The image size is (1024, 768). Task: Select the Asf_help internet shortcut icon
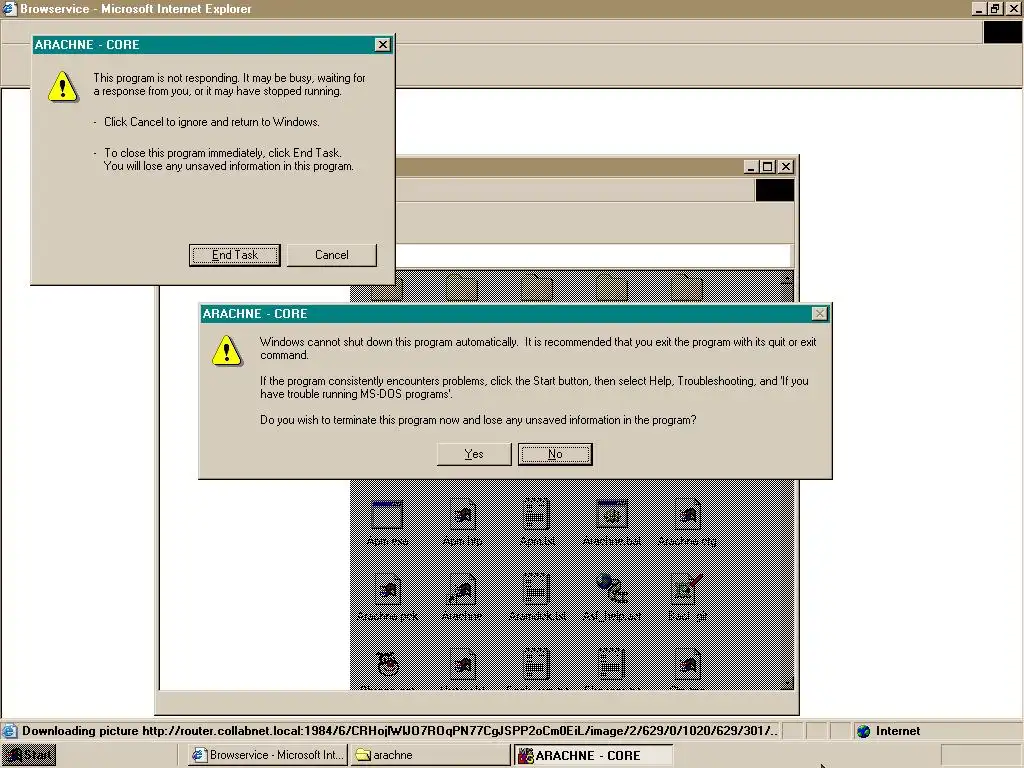[612, 588]
